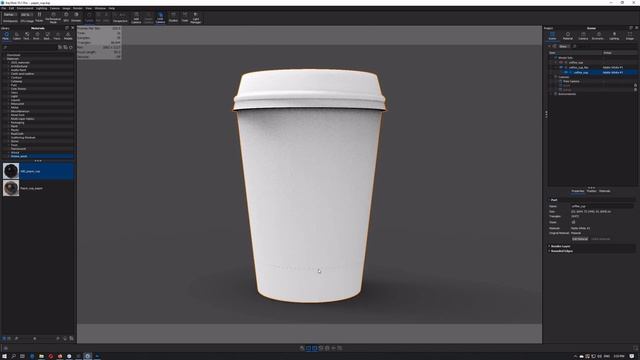Click the Add Camera toolbar icon
The height and width of the screenshot is (360, 640).
[136, 18]
